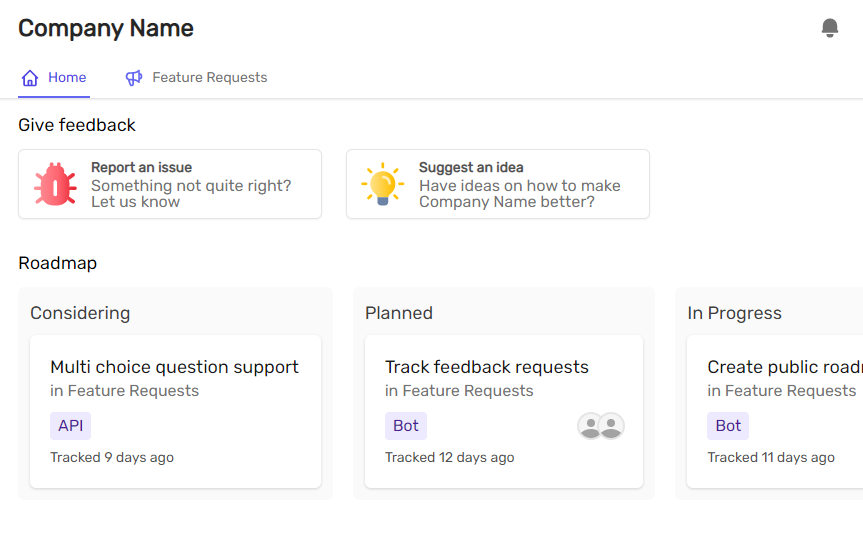Click the Planned column header

[399, 313]
